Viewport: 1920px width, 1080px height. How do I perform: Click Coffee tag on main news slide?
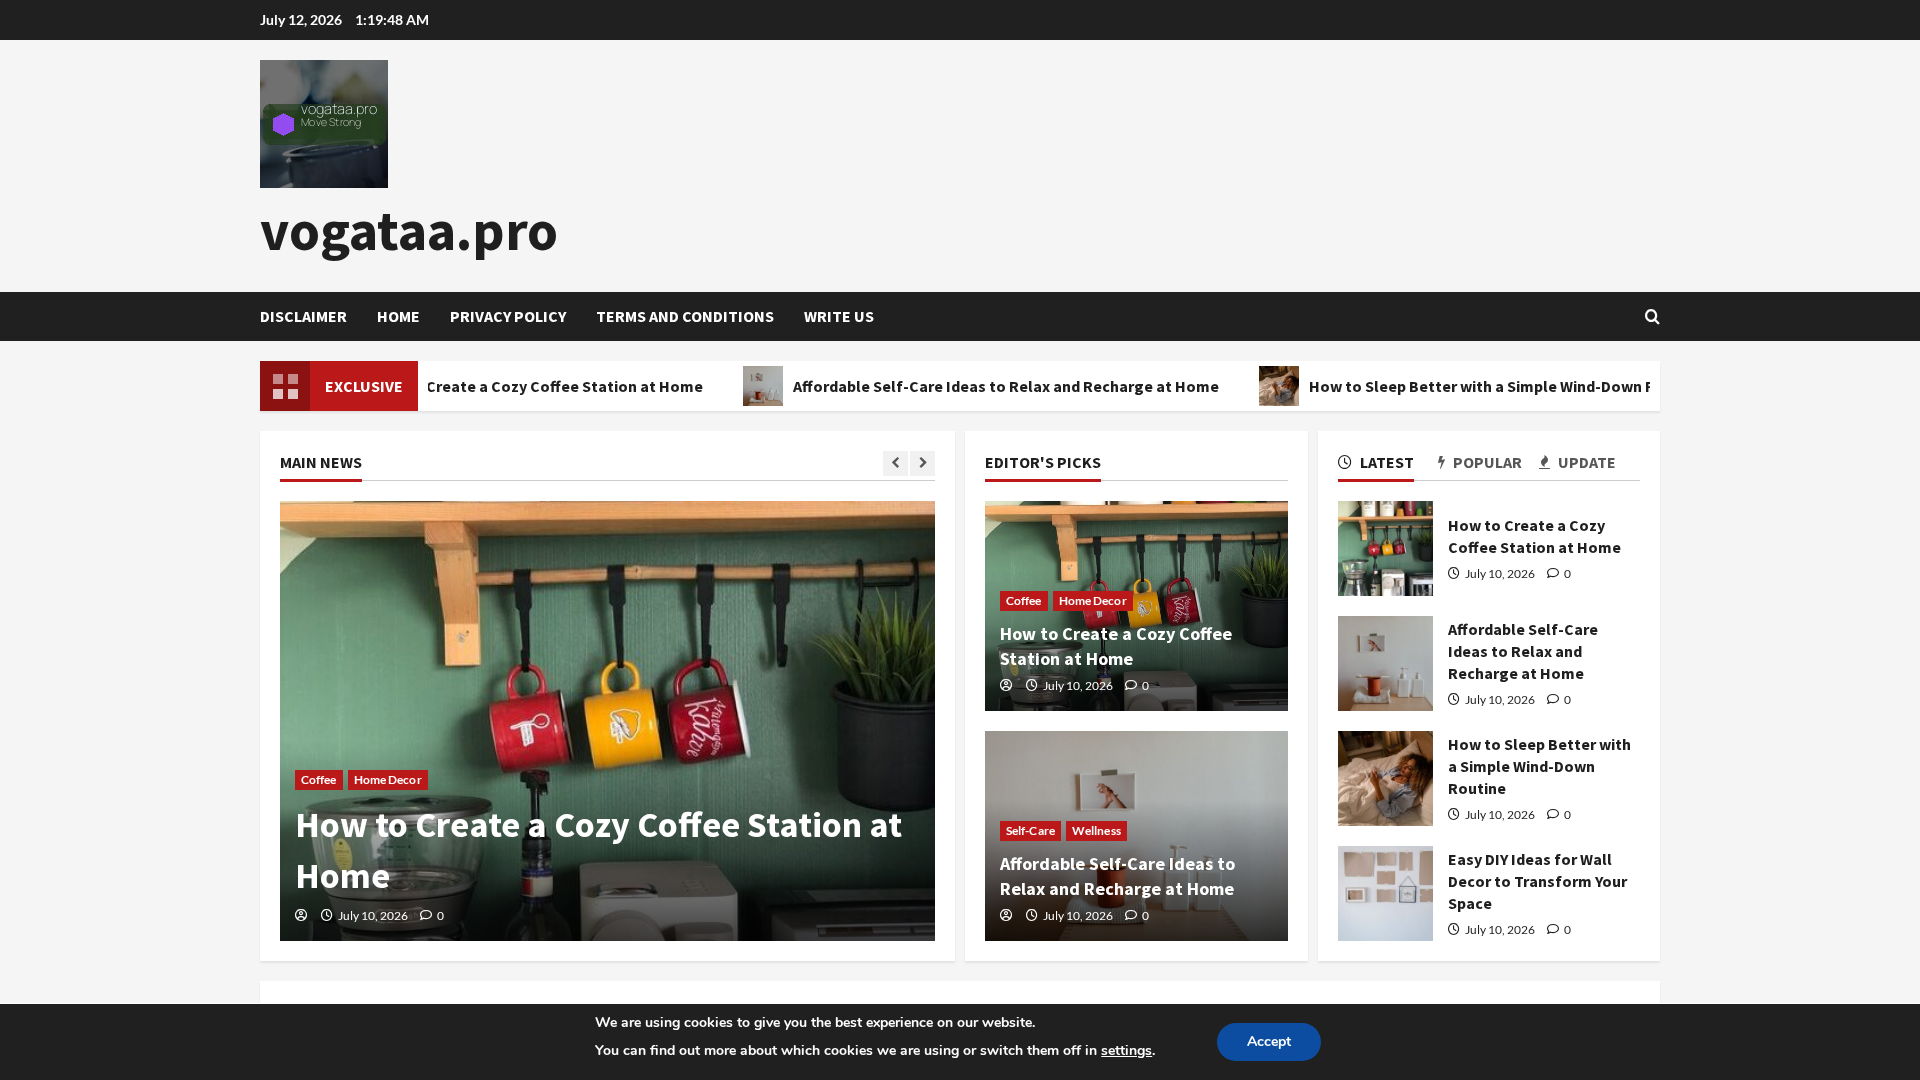click(319, 780)
